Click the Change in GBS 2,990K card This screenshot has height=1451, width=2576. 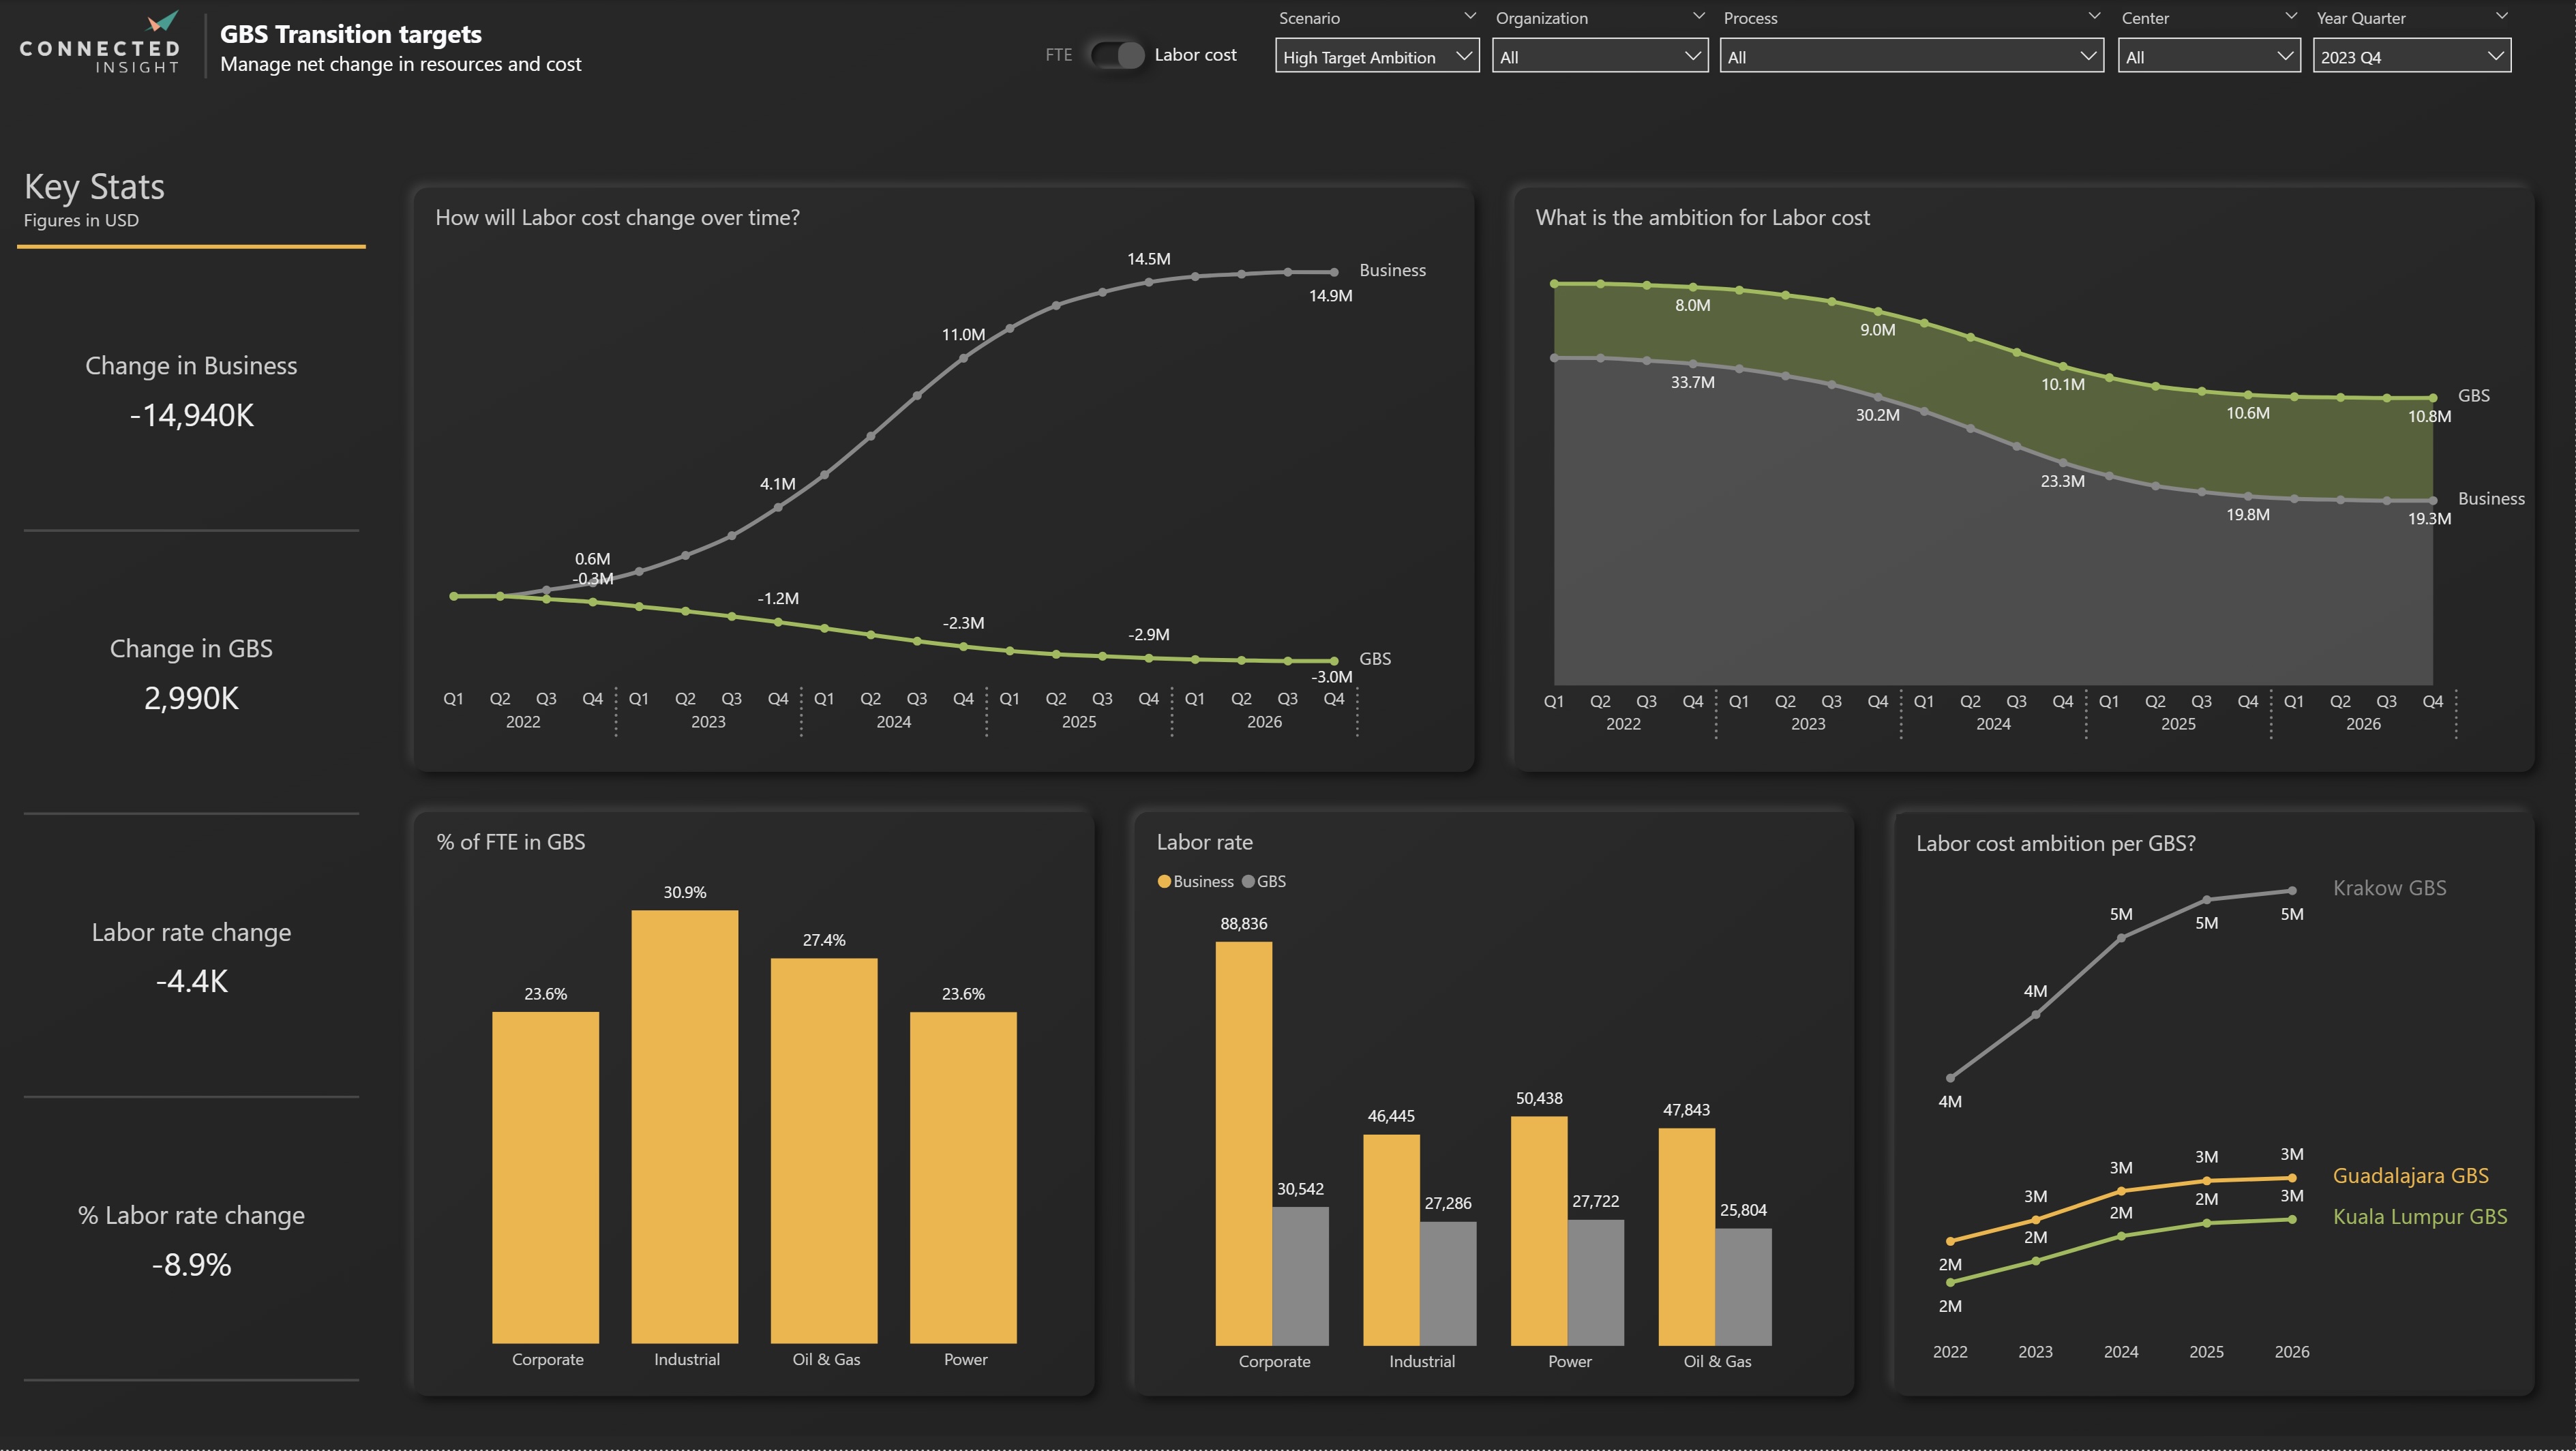(x=191, y=675)
